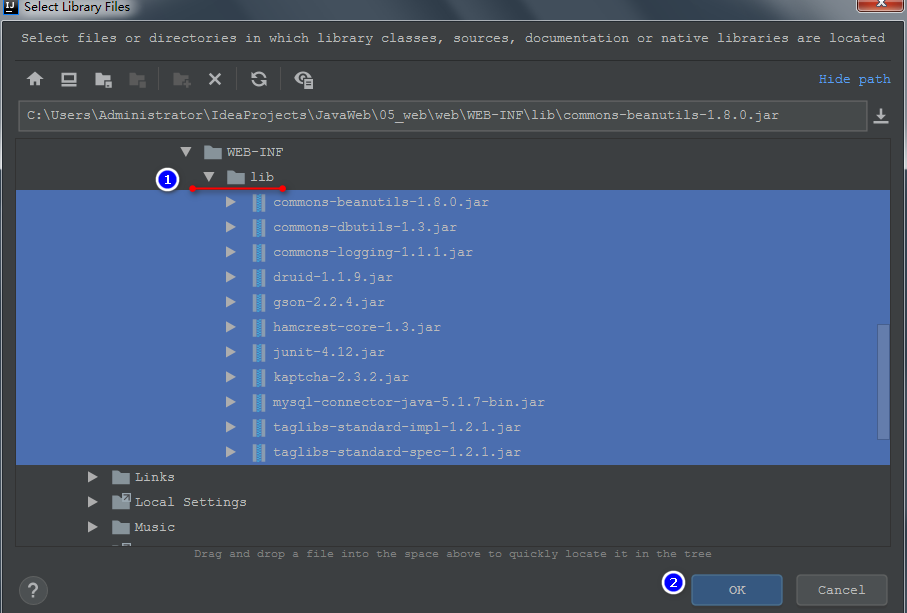This screenshot has width=907, height=613.
Task: Click the greyed Module directory icon
Action: point(137,80)
